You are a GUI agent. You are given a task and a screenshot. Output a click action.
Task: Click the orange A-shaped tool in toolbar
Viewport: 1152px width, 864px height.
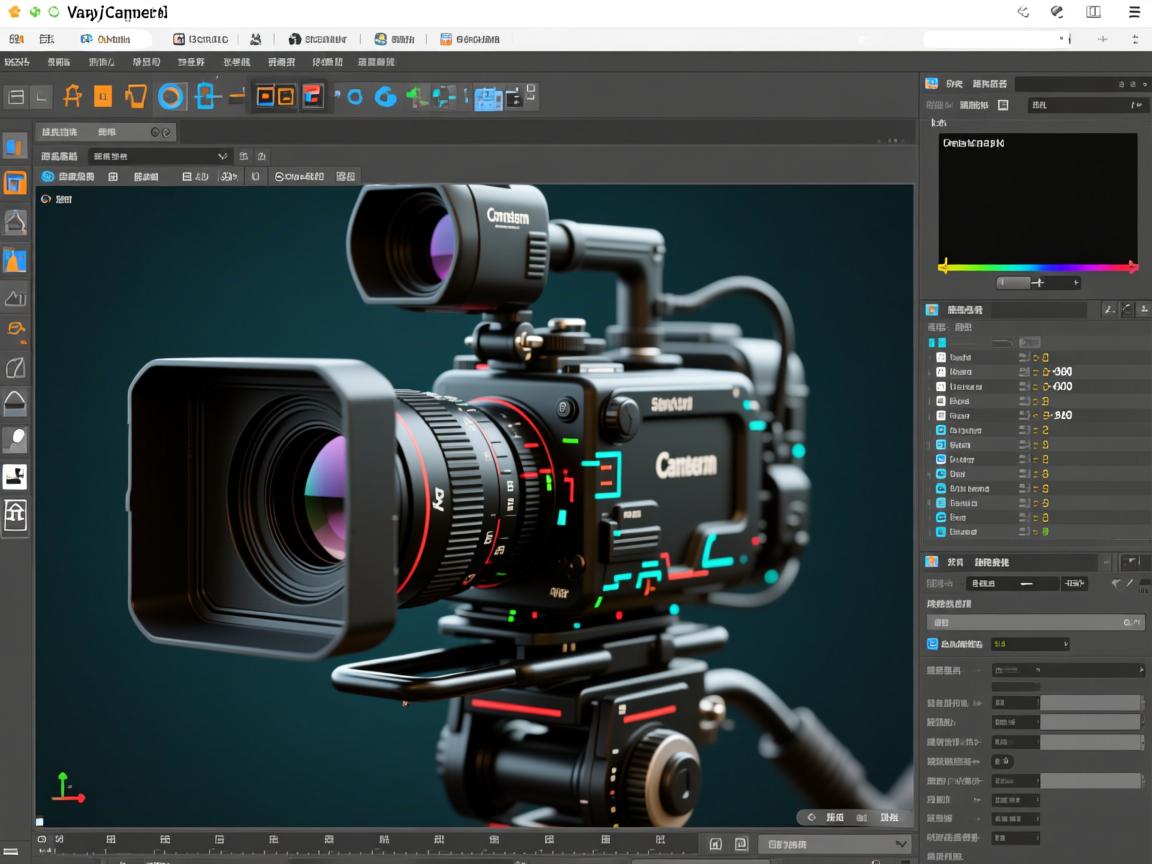[x=72, y=96]
